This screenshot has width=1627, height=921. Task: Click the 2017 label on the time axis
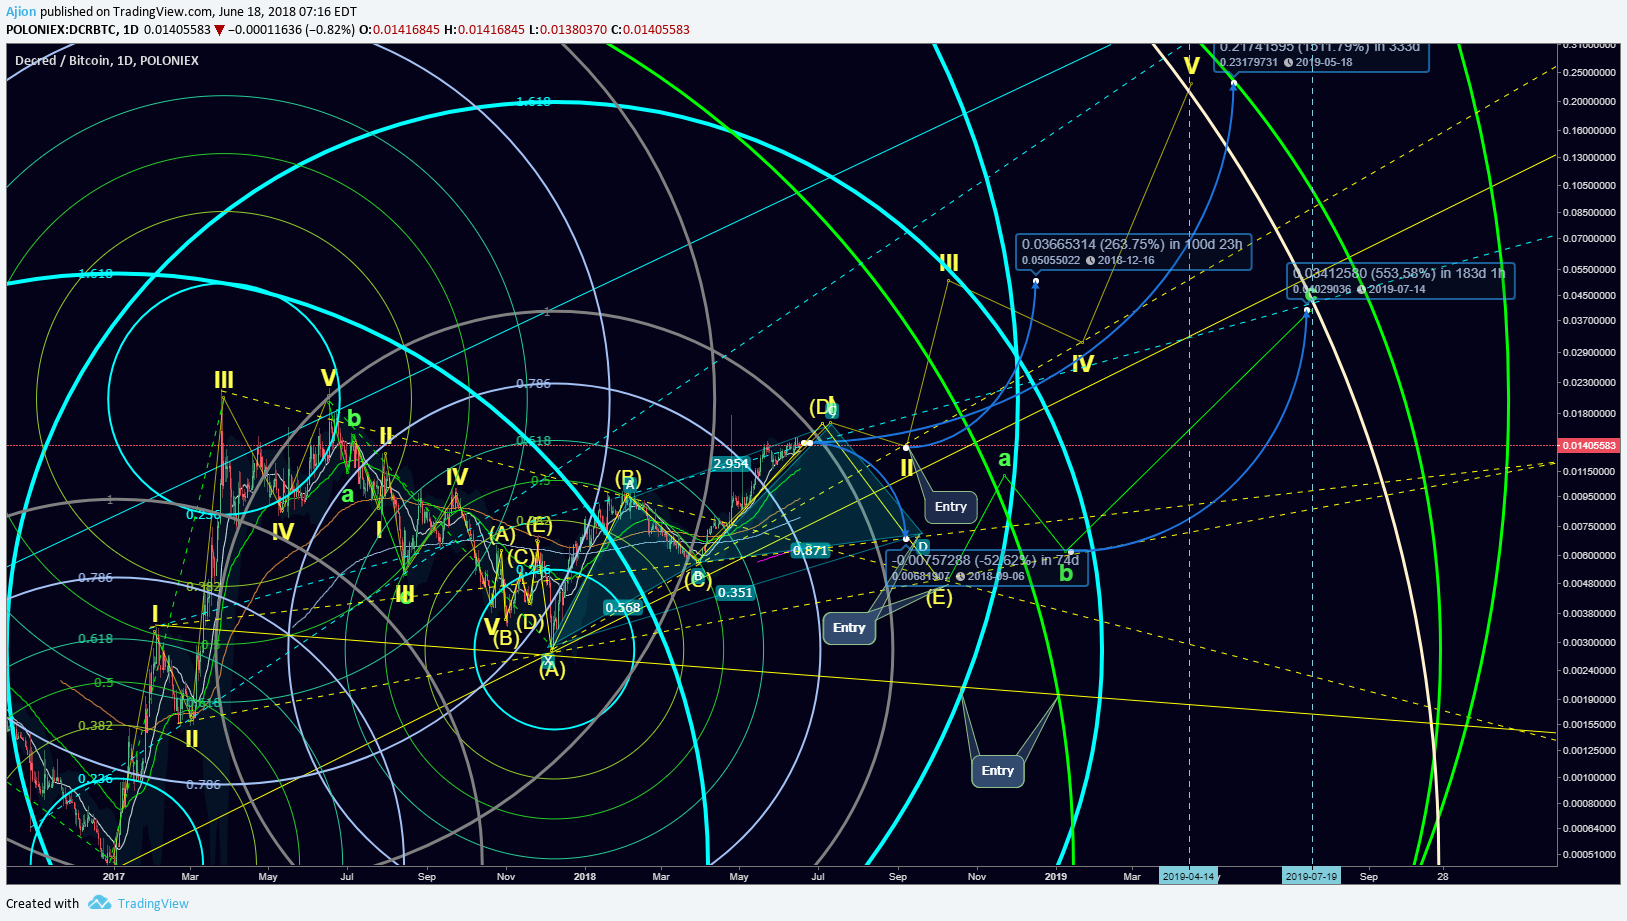pyautogui.click(x=113, y=877)
